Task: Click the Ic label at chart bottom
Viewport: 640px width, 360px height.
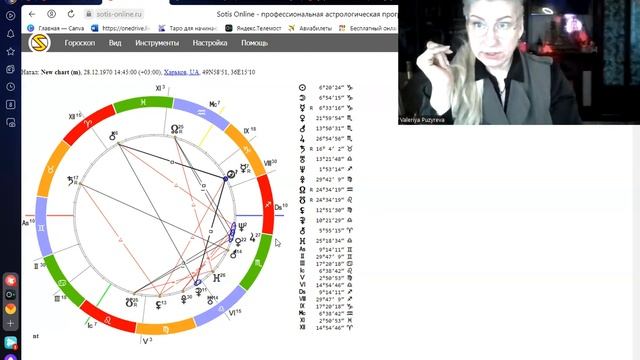Action: (92, 325)
